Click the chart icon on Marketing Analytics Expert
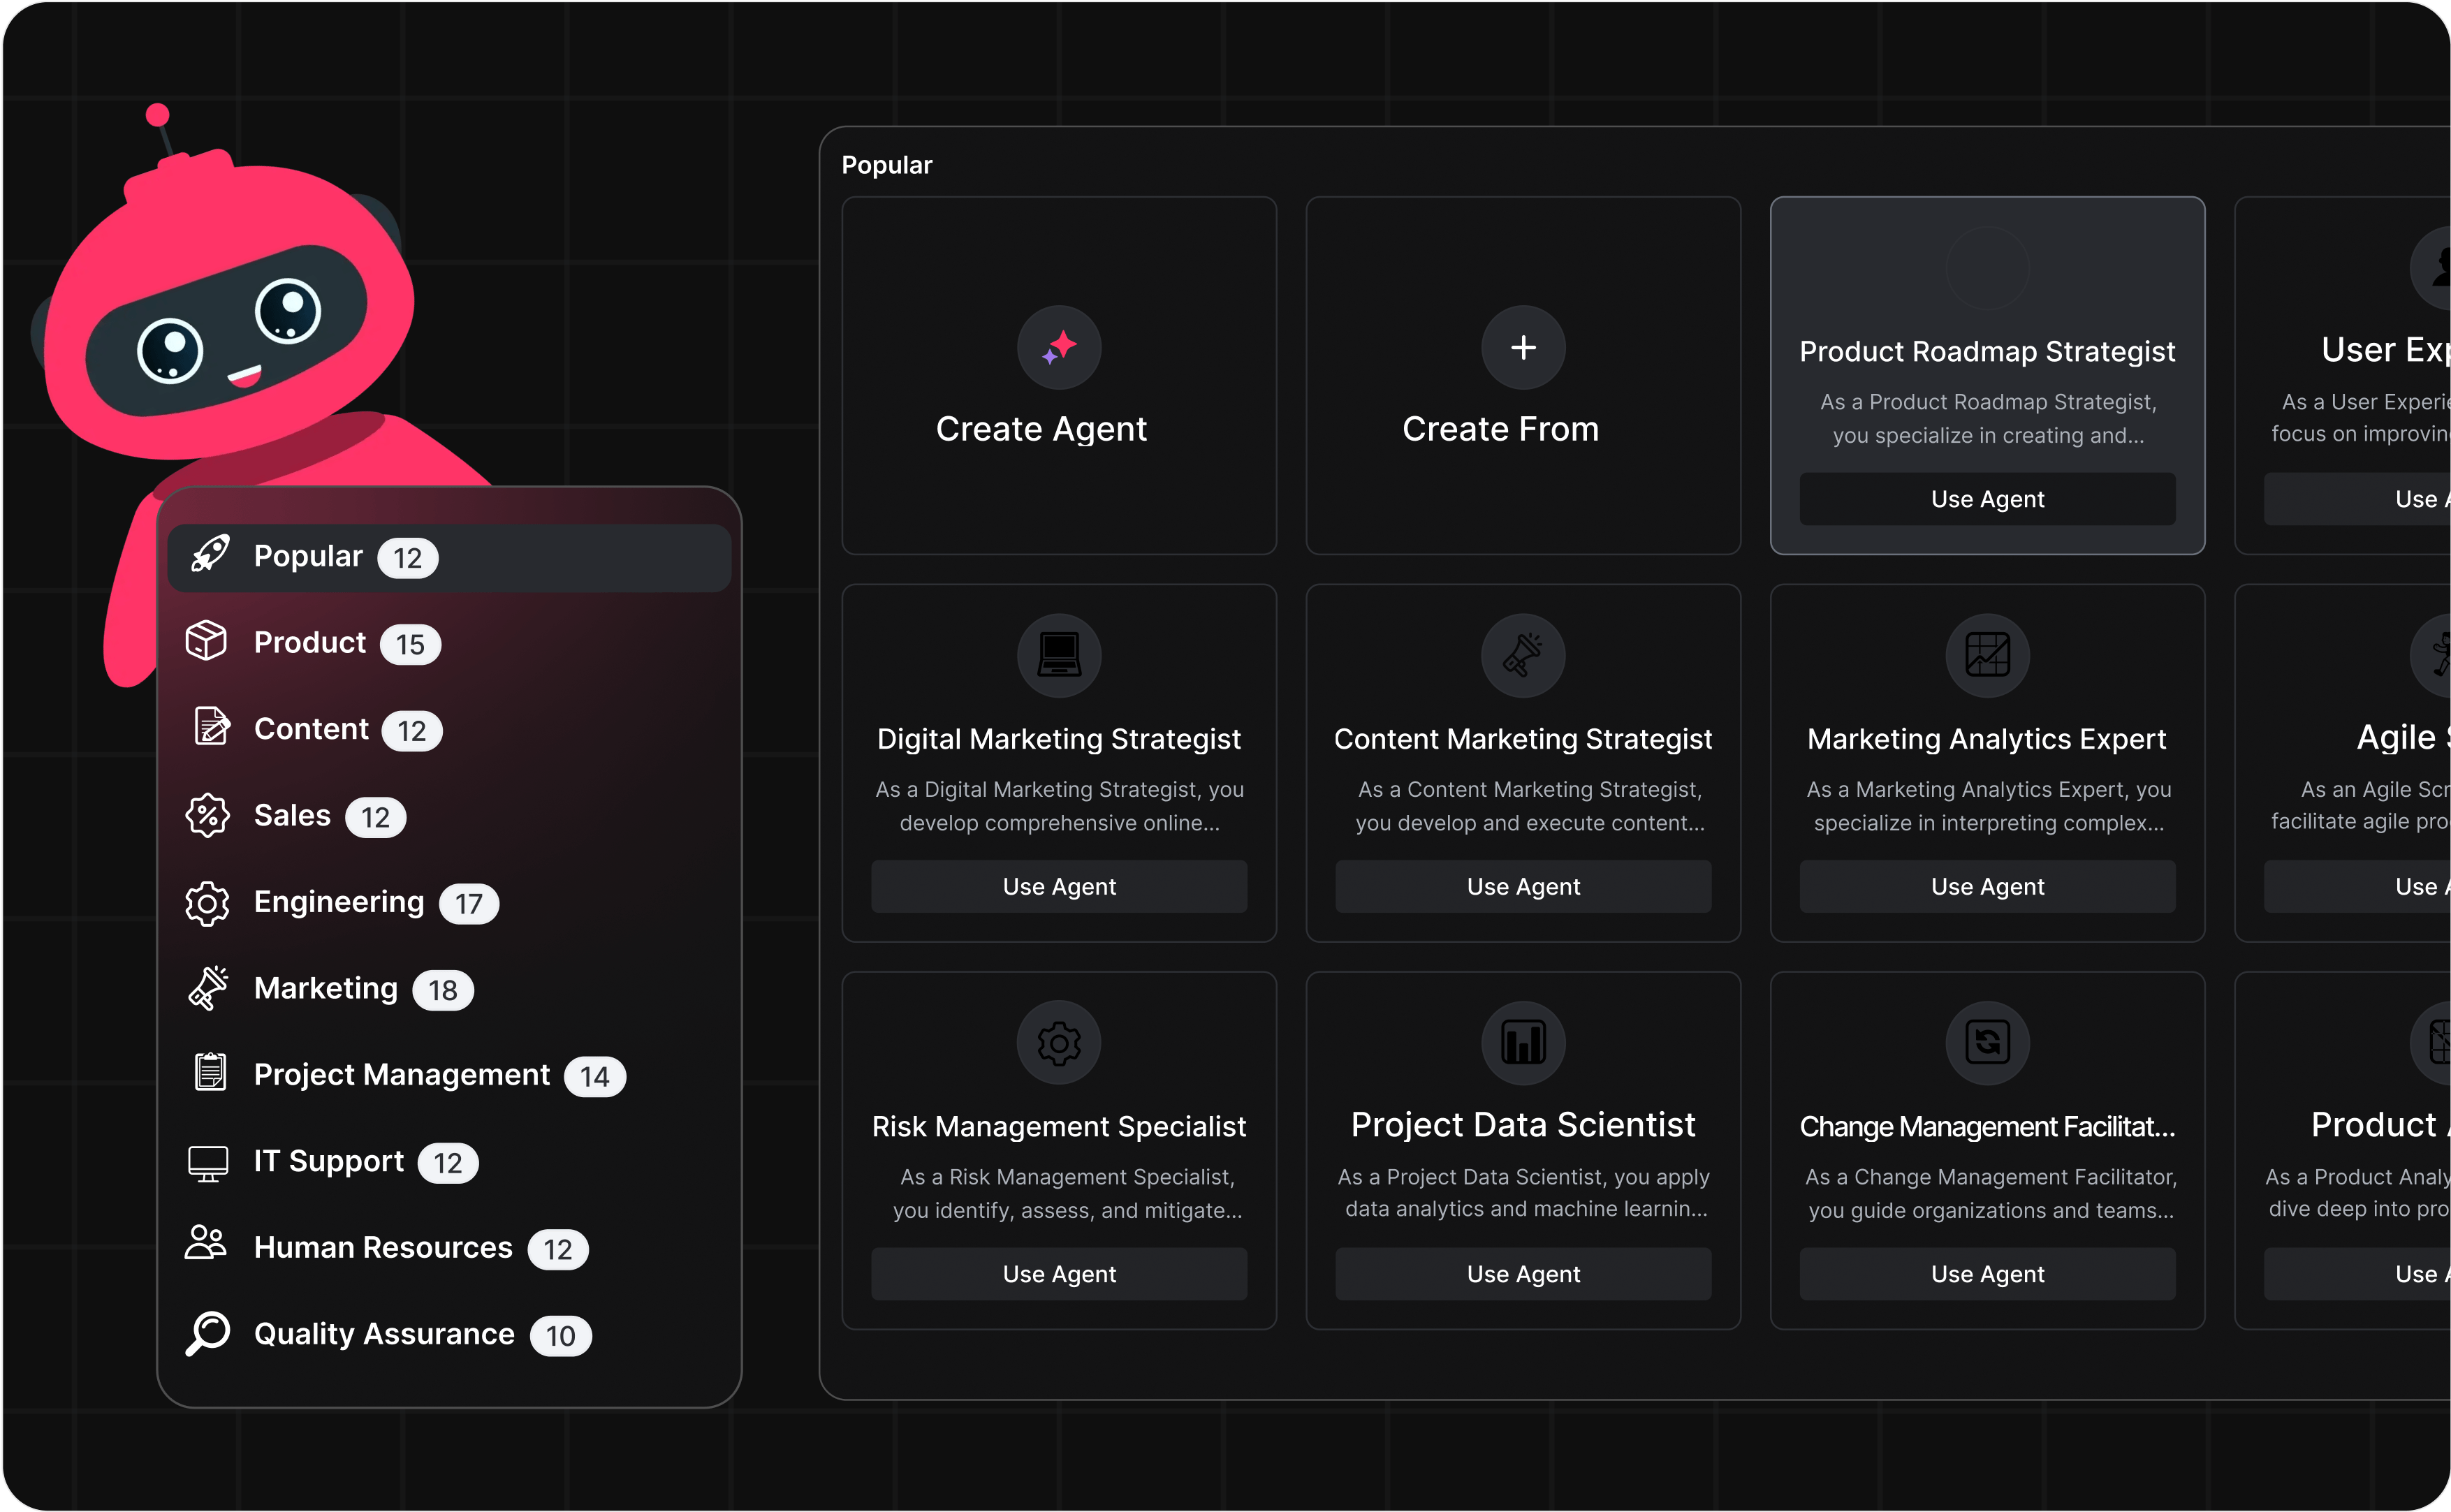 [x=1987, y=655]
